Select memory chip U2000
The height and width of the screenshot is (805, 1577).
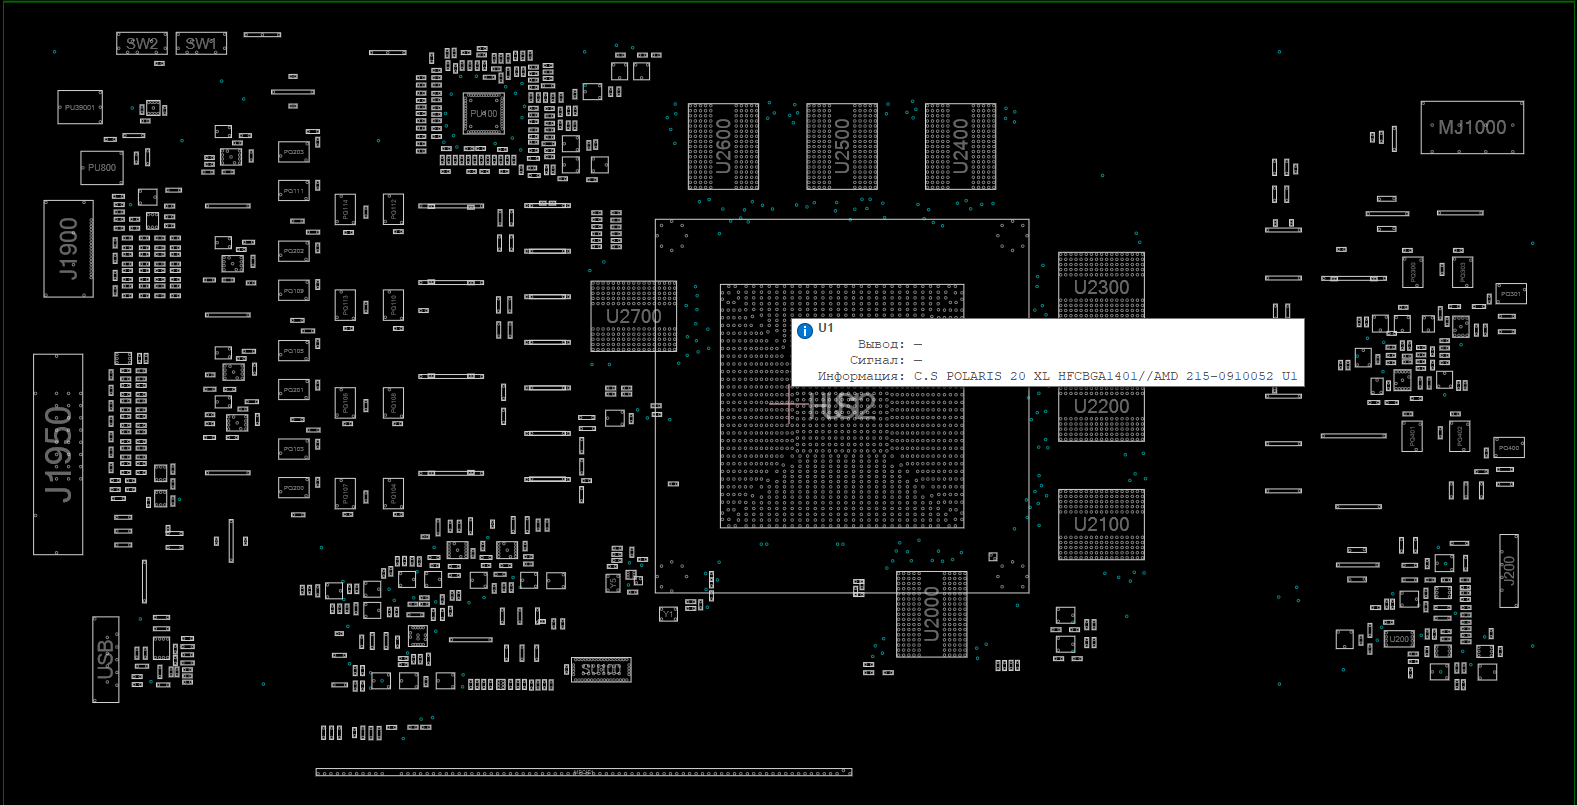(x=931, y=614)
